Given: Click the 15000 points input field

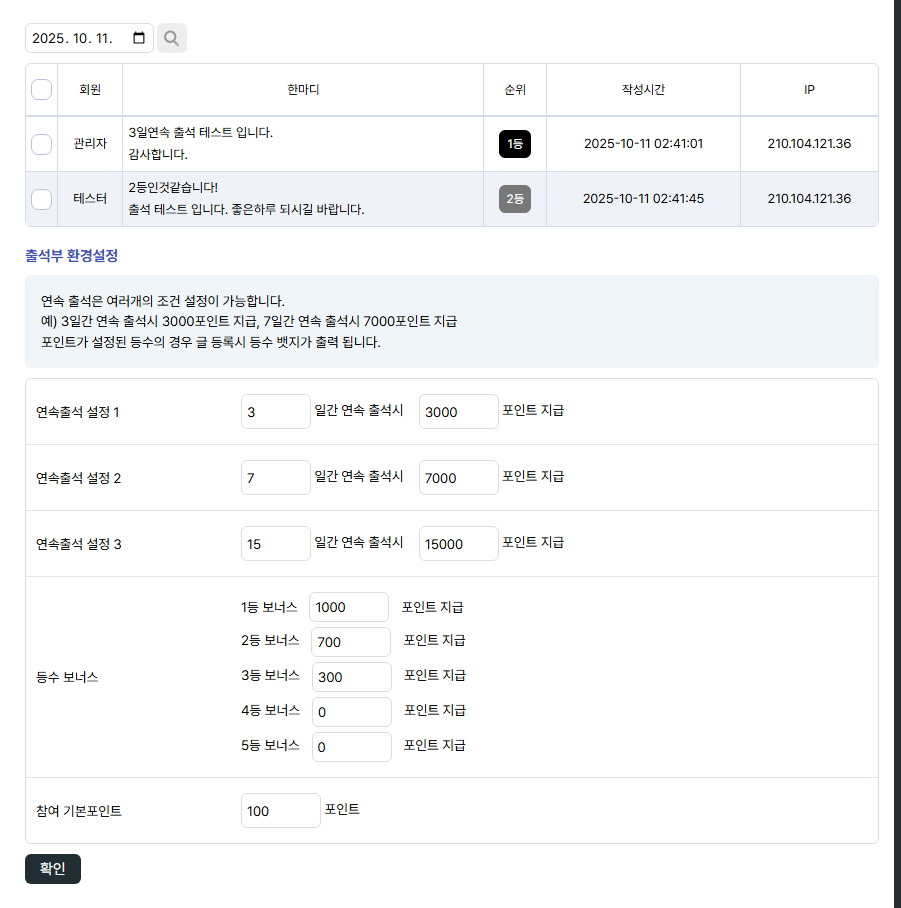Looking at the screenshot, I should point(458,543).
